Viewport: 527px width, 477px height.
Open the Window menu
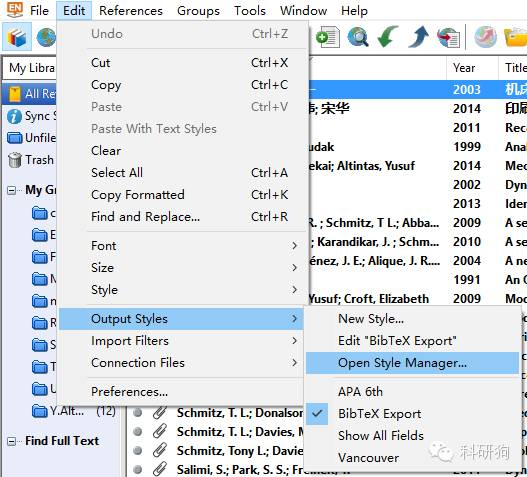tap(303, 11)
